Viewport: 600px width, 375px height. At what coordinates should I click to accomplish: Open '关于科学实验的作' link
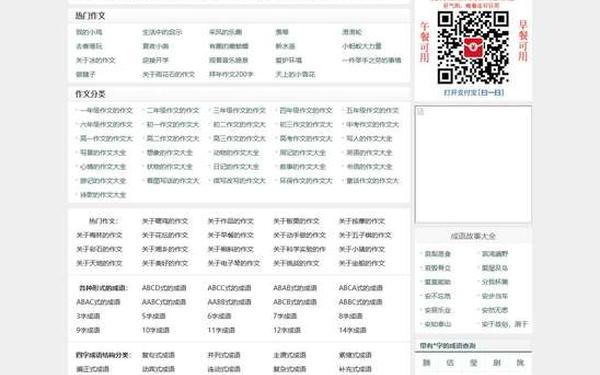click(300, 249)
